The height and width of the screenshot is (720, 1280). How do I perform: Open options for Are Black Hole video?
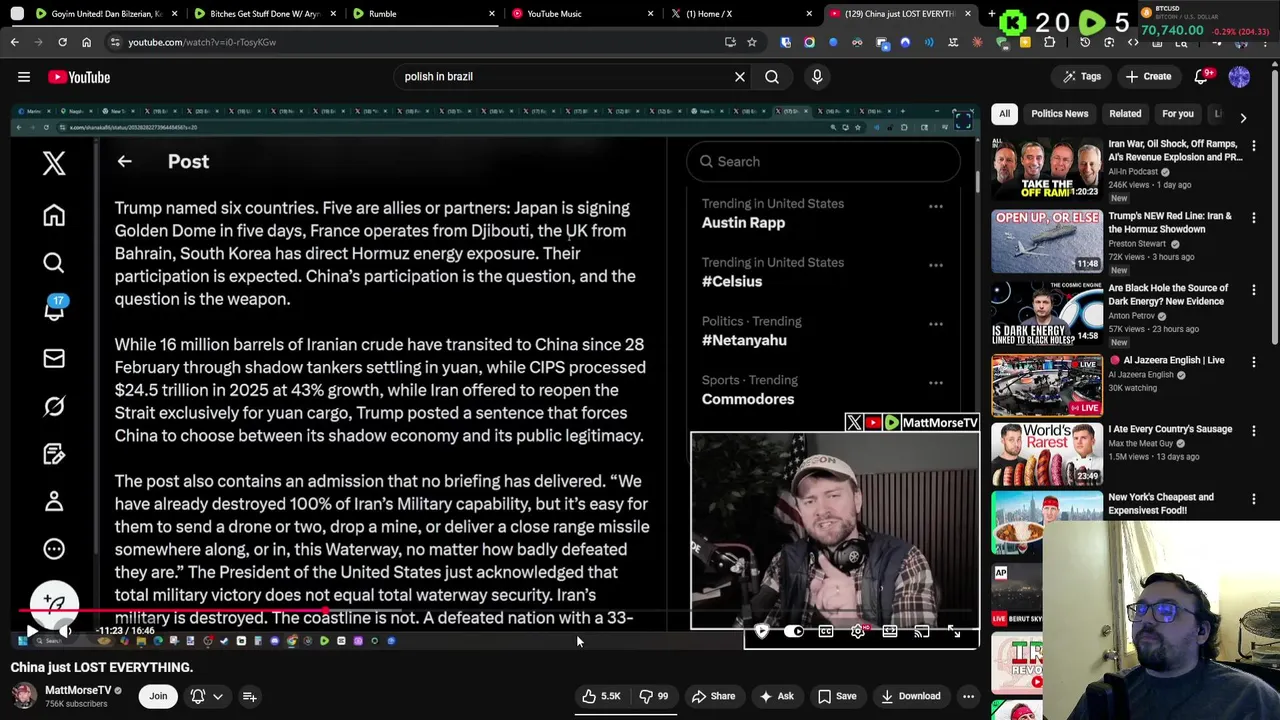click(x=1254, y=290)
